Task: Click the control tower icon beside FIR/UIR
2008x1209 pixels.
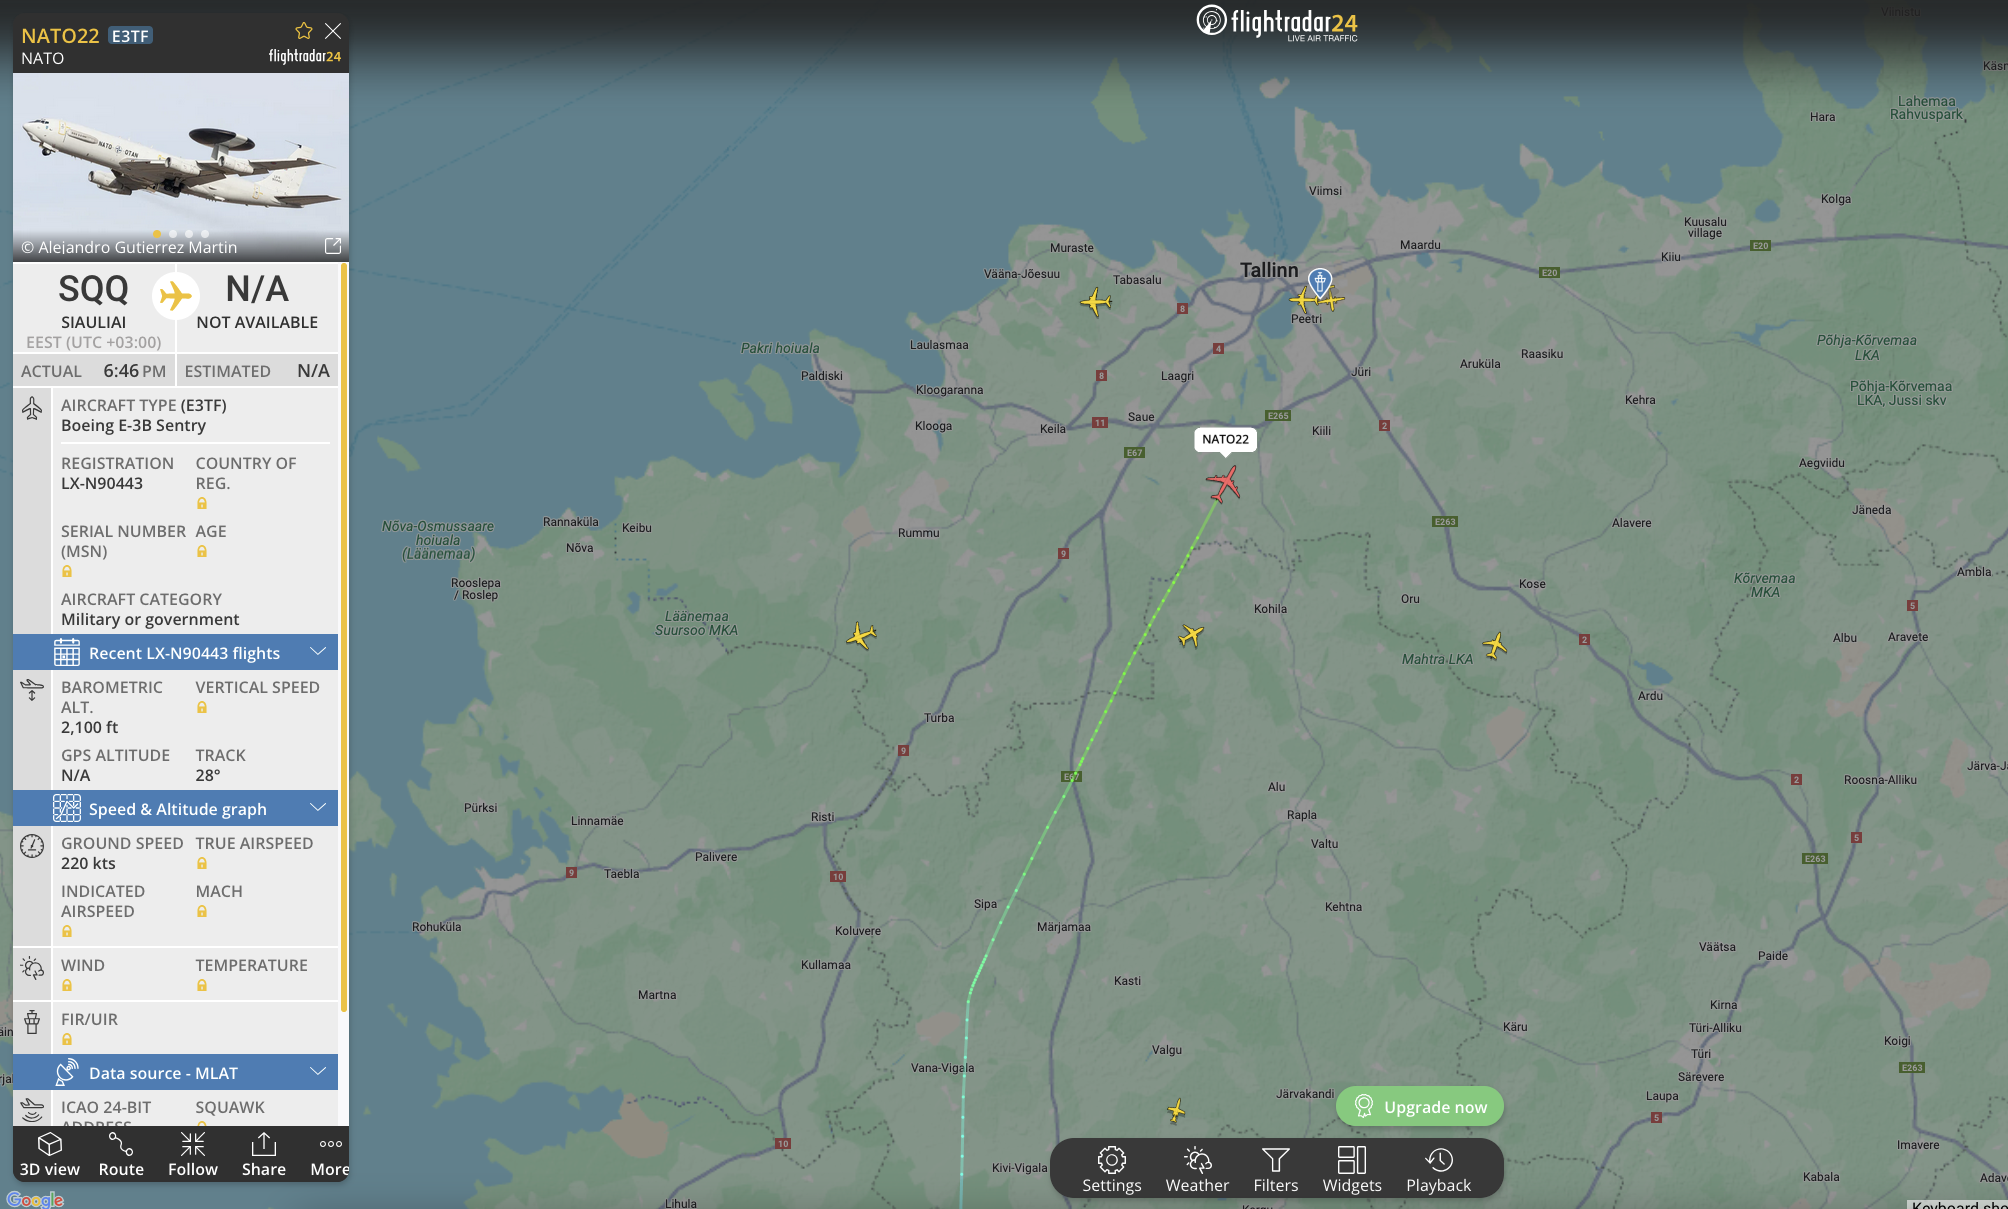Action: 32,1022
